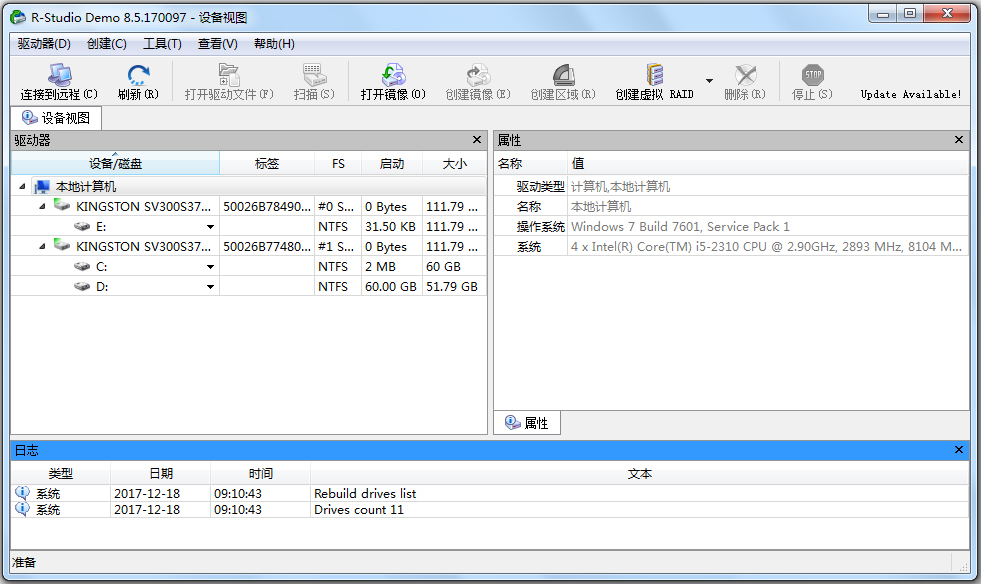The height and width of the screenshot is (584, 981).
Task: Click the Log Text (文本) column header
Action: (639, 473)
